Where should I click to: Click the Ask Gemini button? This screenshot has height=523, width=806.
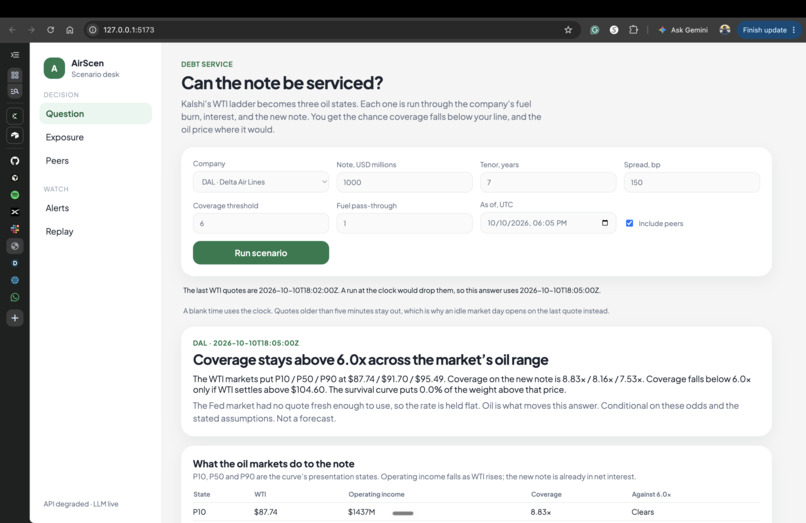[683, 30]
